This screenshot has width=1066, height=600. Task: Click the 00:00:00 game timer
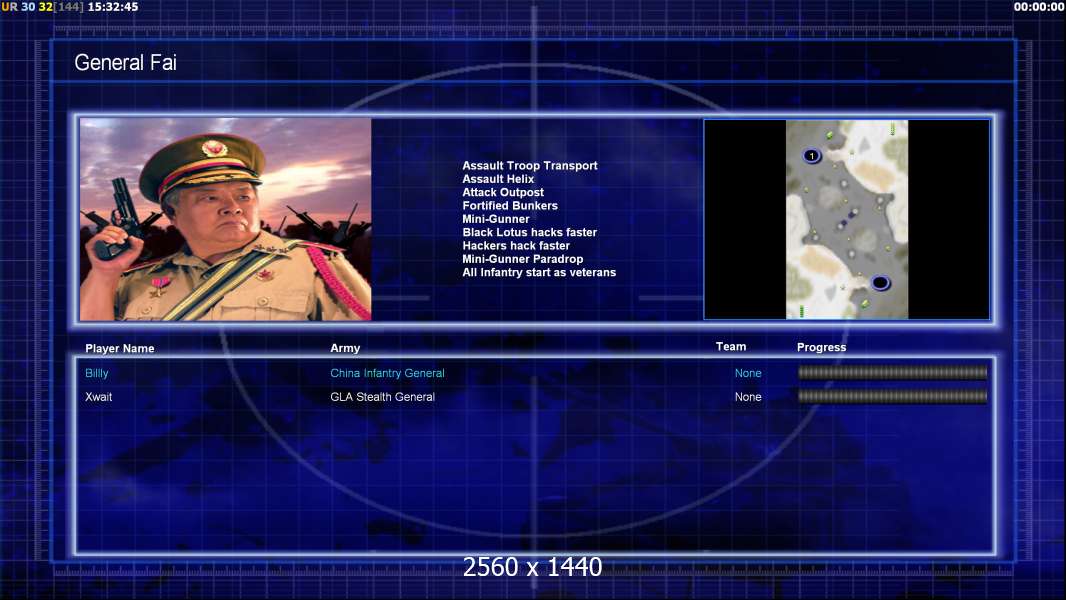tap(1039, 7)
